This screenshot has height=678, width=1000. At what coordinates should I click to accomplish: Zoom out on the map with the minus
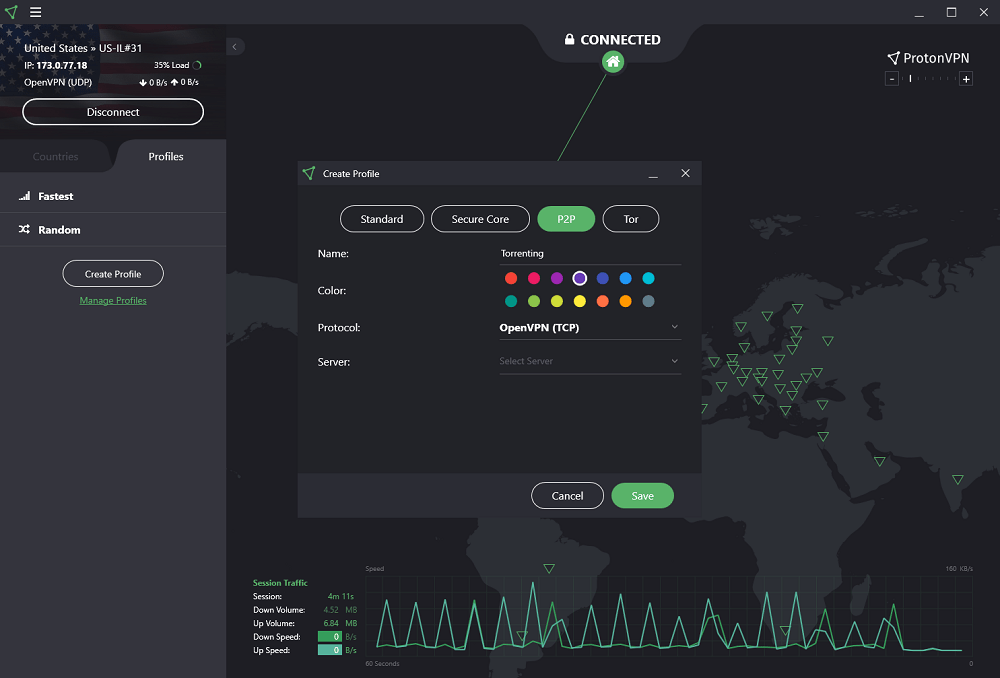892,78
